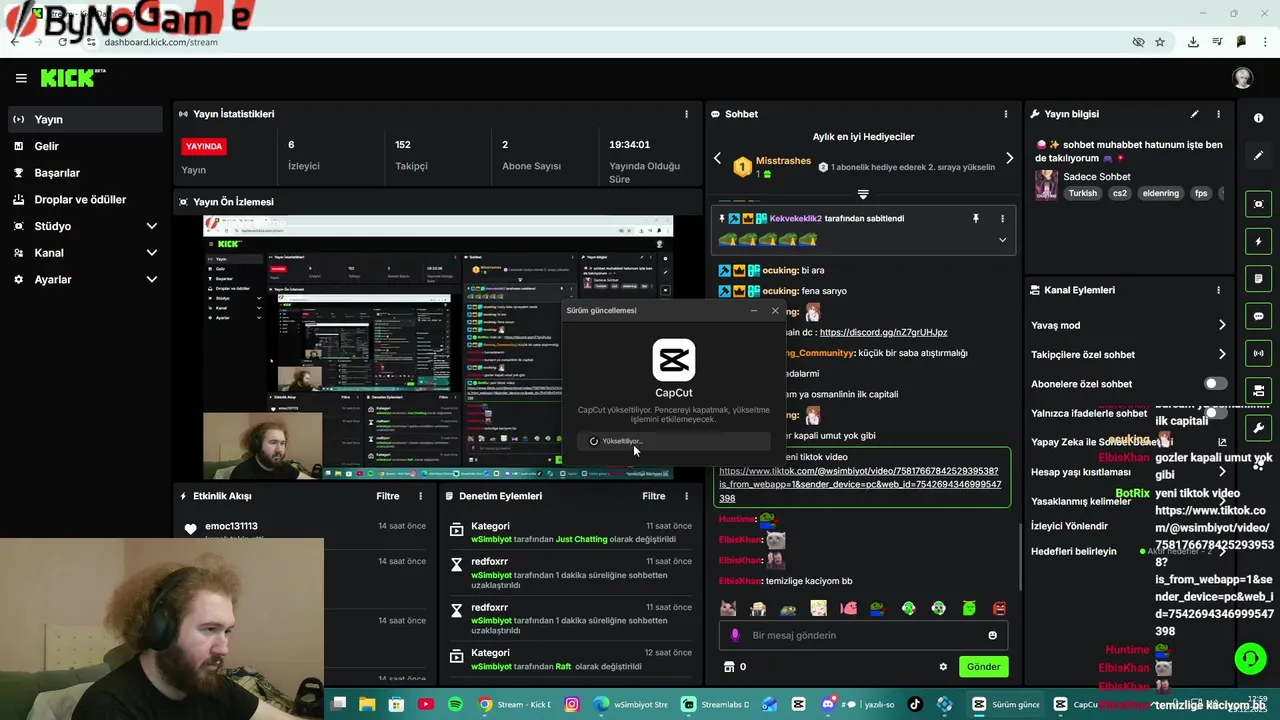Open the discord.gg link in chat
The width and height of the screenshot is (1280, 720).
(x=883, y=332)
